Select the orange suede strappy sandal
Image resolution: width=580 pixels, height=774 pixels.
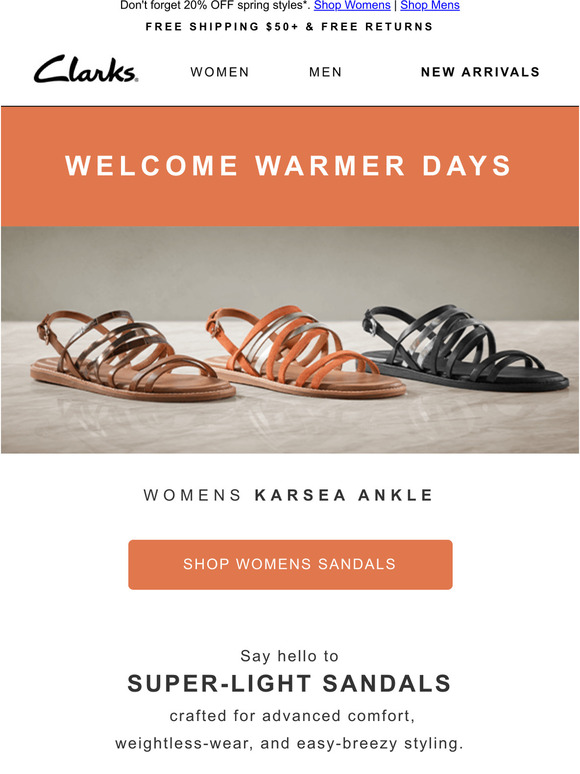(x=306, y=351)
